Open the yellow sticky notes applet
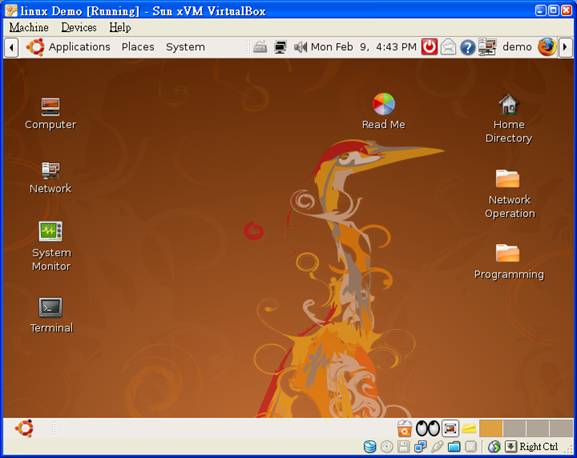Screen dimensions: 577x458 (469, 428)
